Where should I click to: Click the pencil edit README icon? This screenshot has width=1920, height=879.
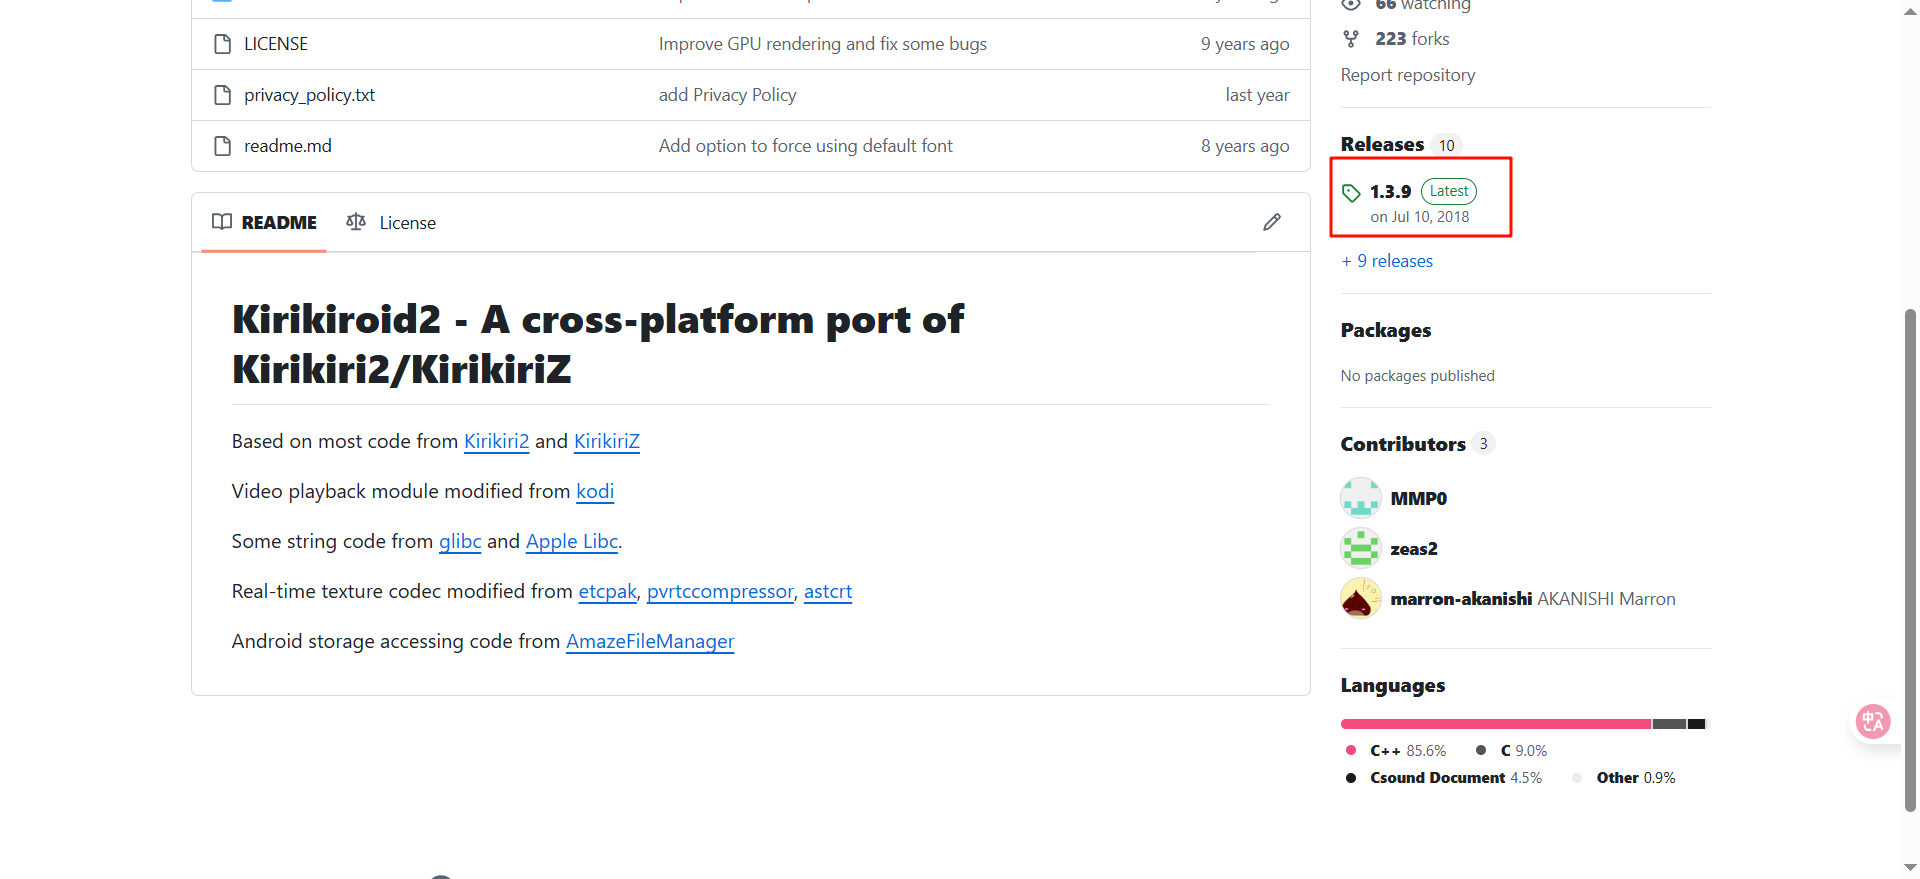pos(1271,222)
